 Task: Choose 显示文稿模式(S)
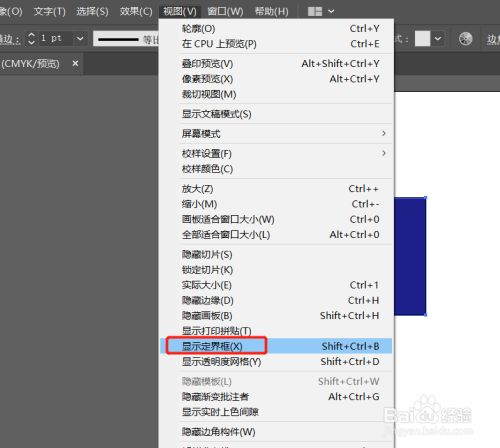[x=276, y=114]
